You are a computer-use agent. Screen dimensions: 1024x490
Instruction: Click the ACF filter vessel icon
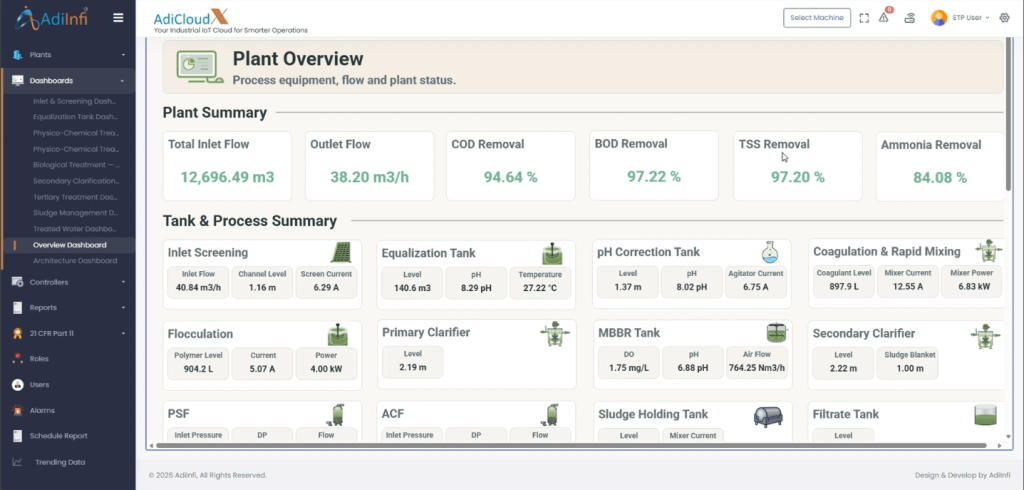click(552, 414)
